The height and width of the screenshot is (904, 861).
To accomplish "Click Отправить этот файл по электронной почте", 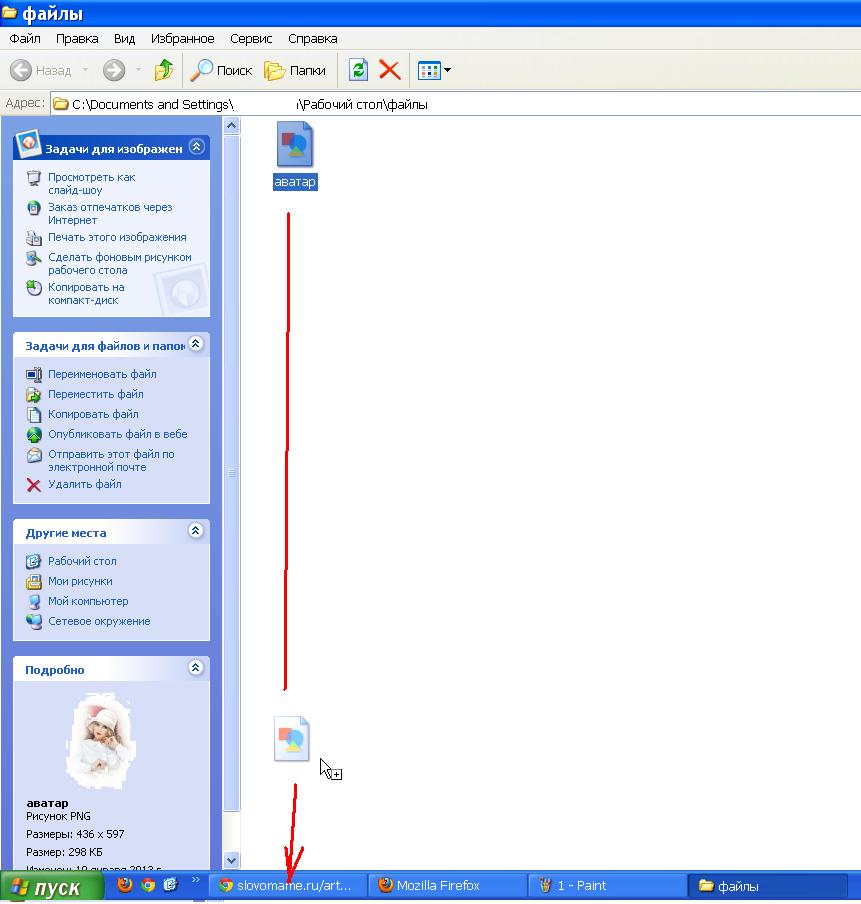I will (111, 461).
